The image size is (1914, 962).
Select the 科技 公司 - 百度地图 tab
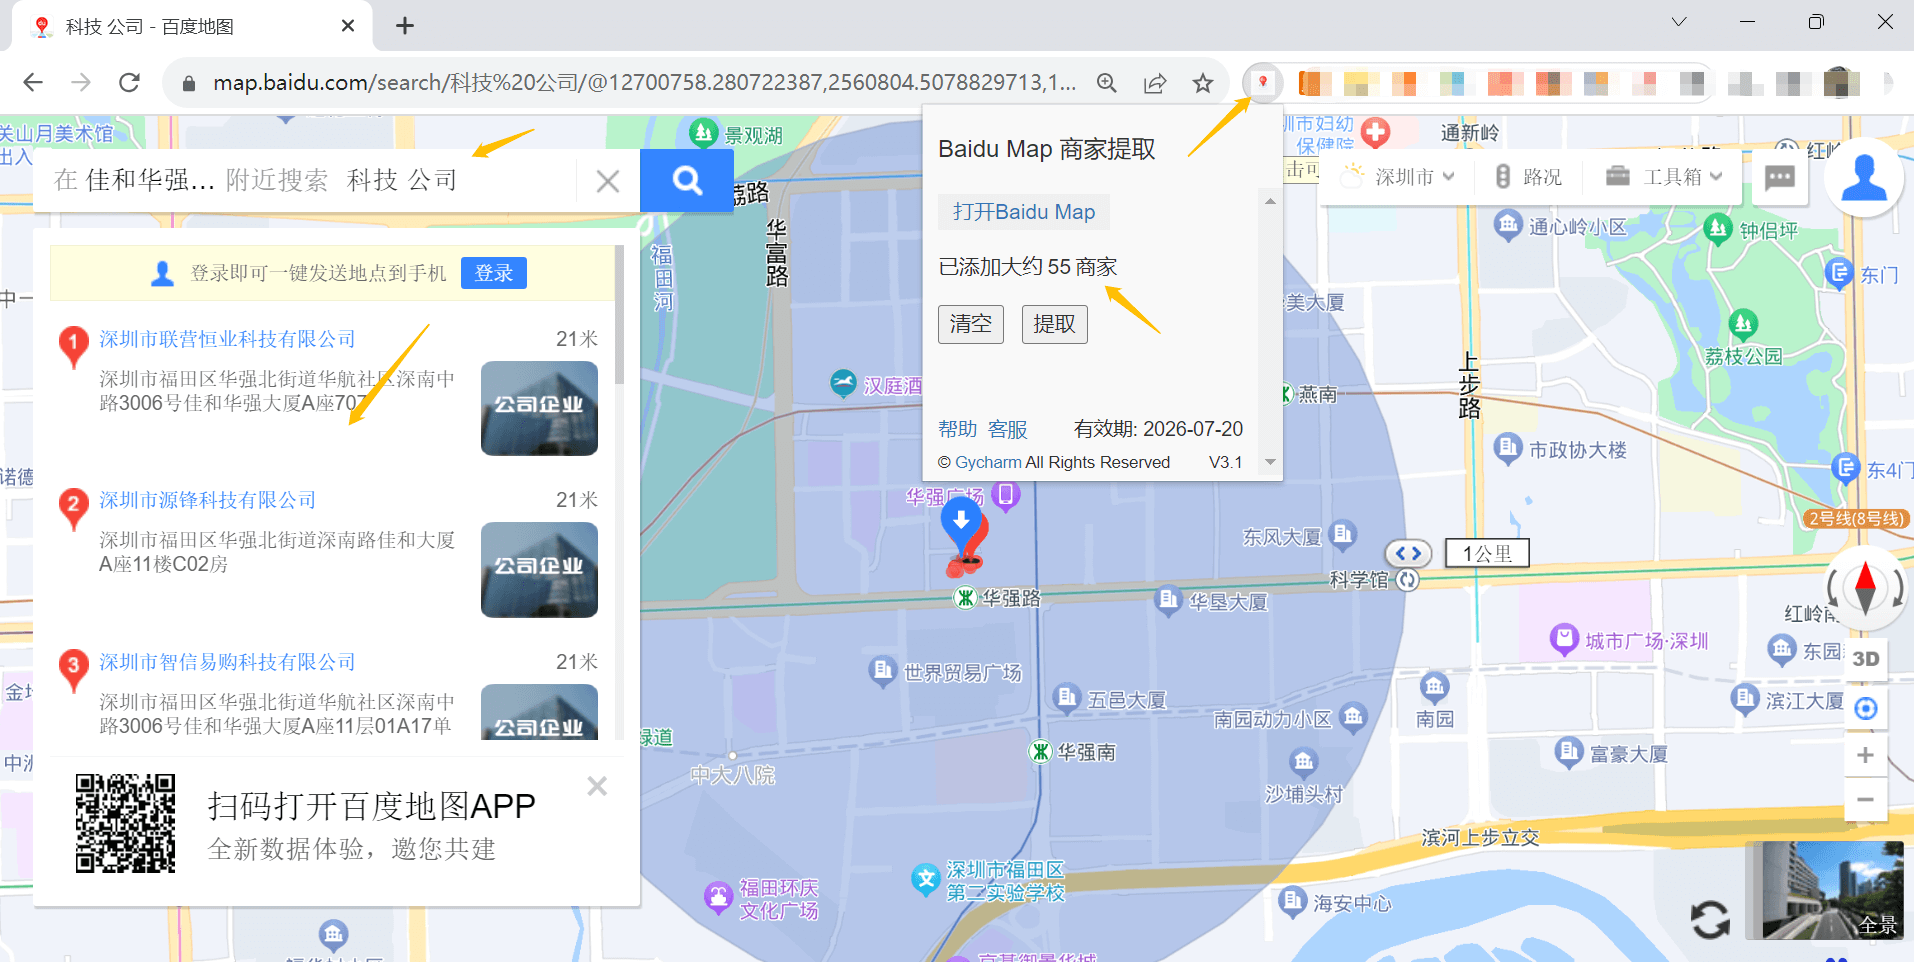(x=160, y=26)
